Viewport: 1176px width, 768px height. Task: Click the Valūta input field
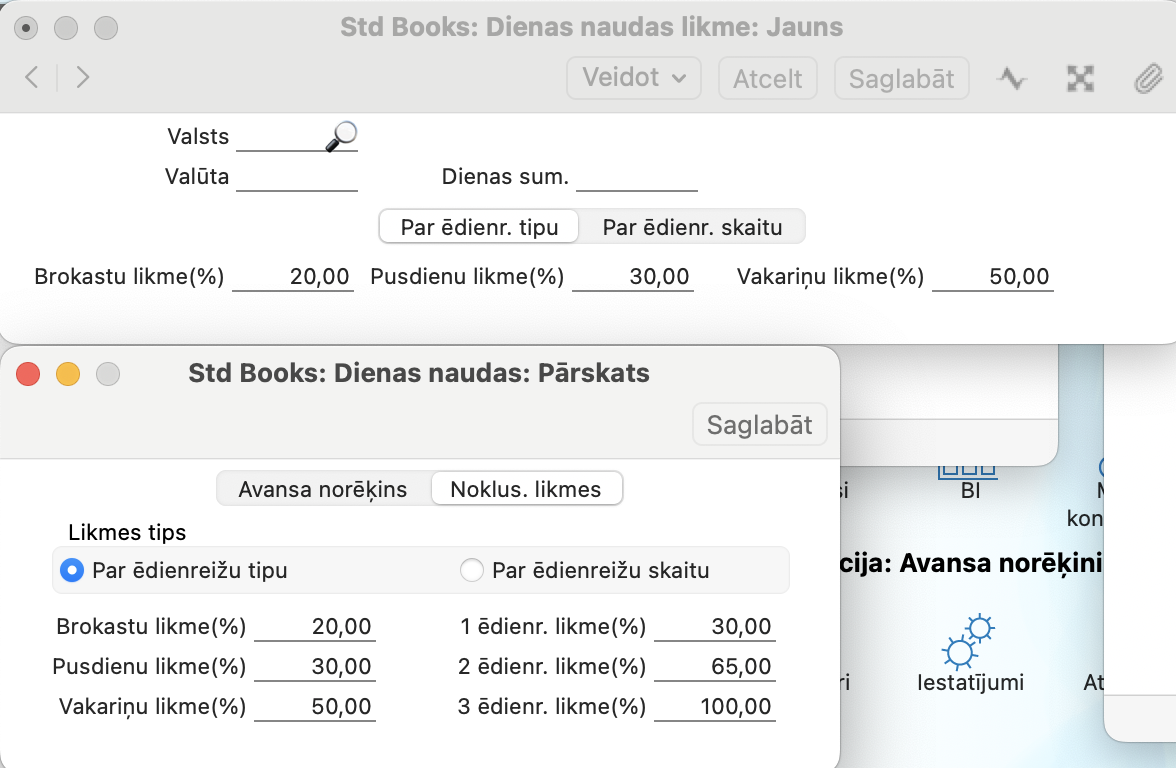(x=297, y=177)
